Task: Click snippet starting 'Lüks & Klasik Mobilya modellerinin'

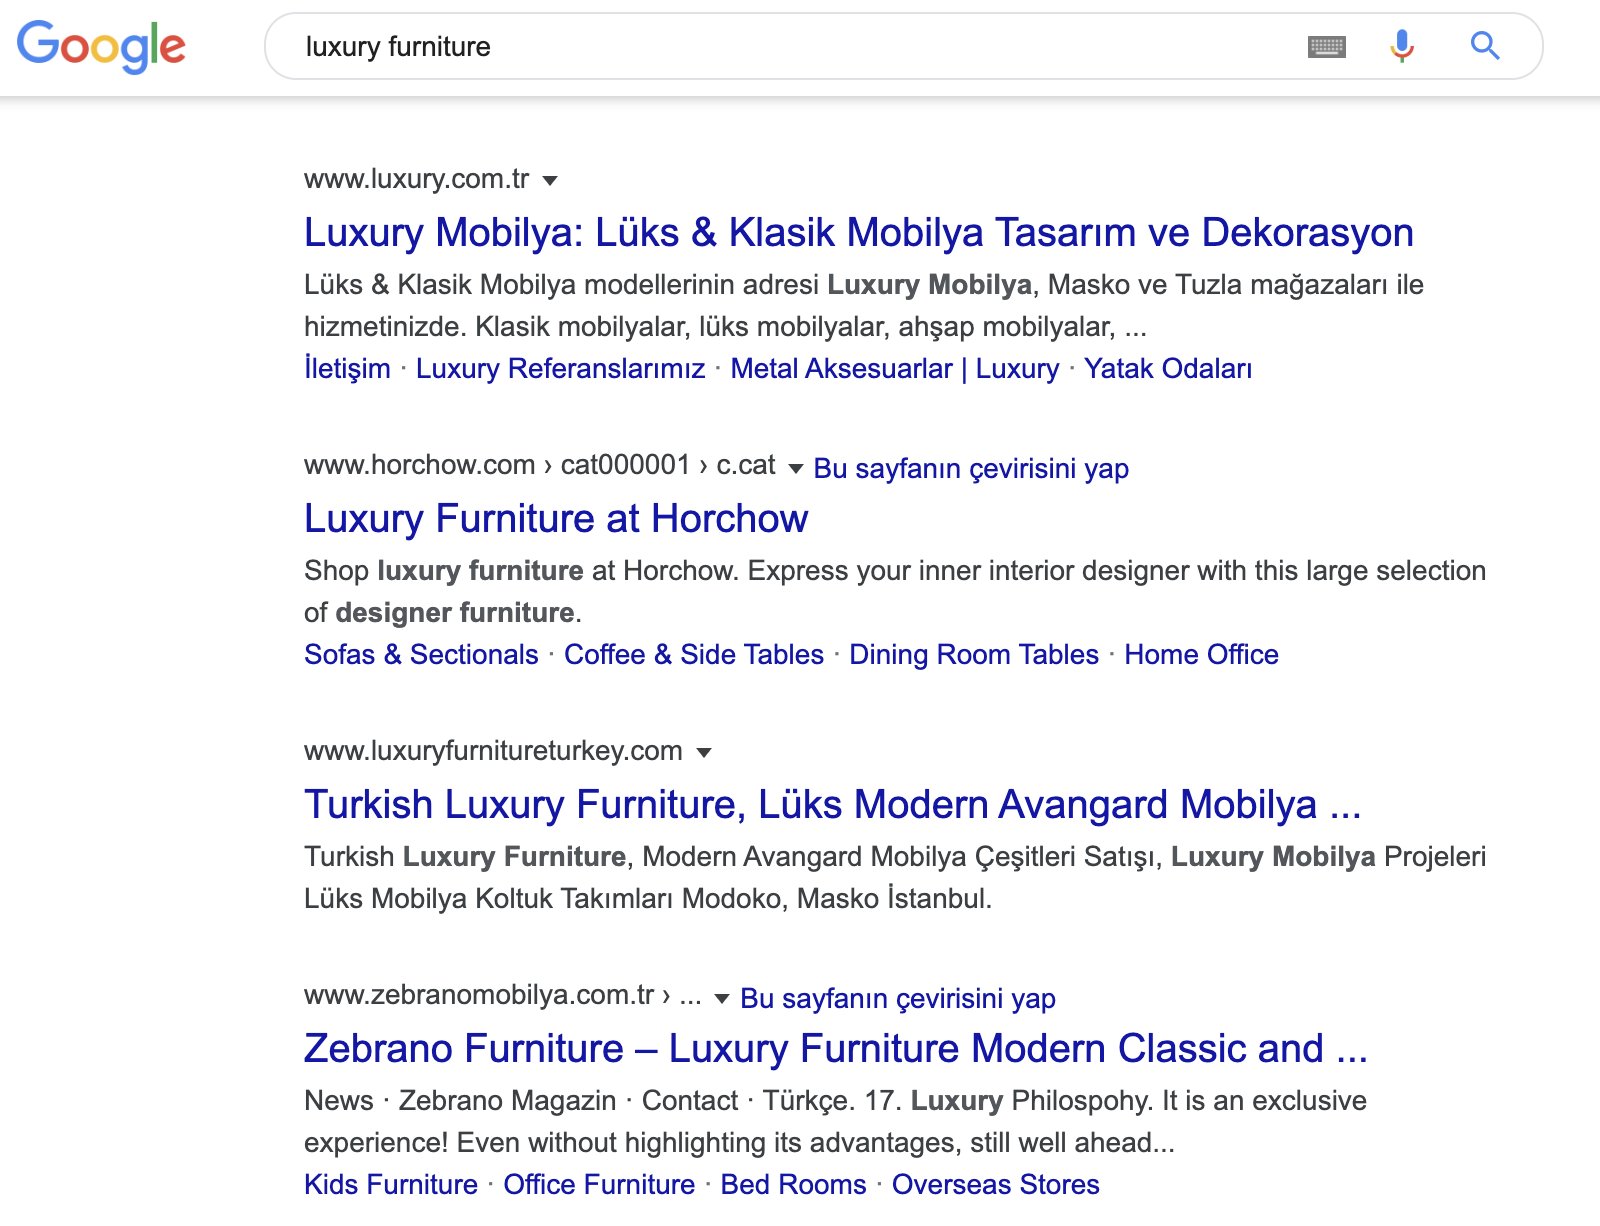Action: pos(864,305)
